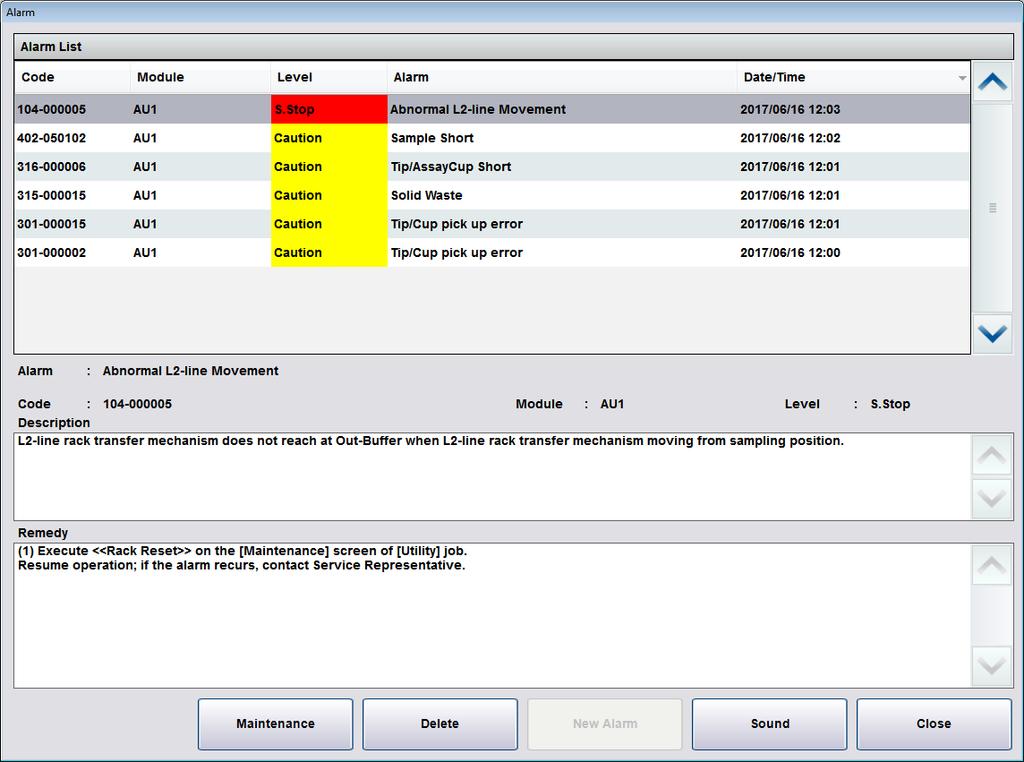Click the Sound button
Viewport: 1024px width, 762px height.
click(769, 723)
